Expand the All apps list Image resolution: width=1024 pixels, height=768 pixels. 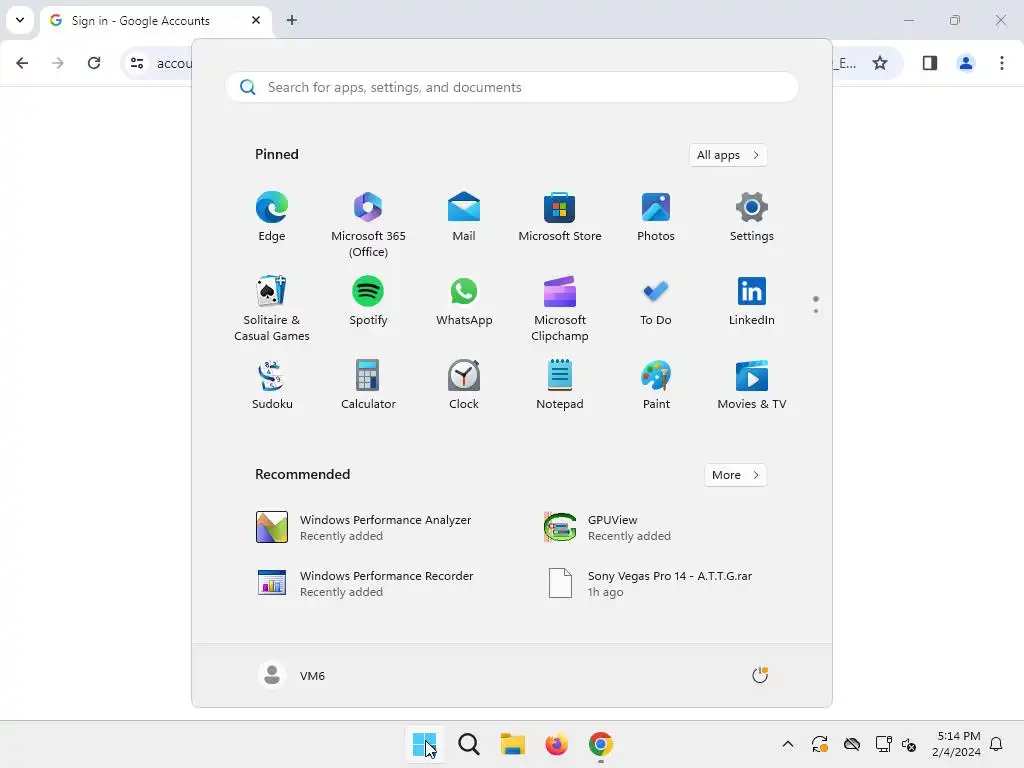pos(728,155)
